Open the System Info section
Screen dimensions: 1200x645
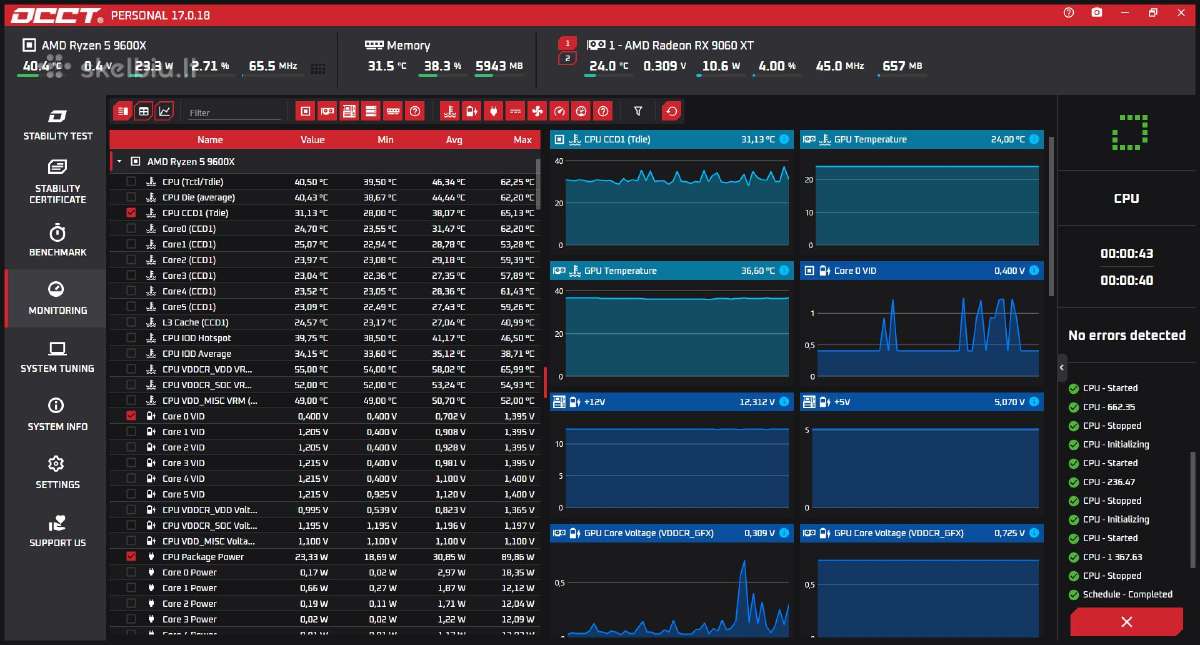tap(57, 414)
